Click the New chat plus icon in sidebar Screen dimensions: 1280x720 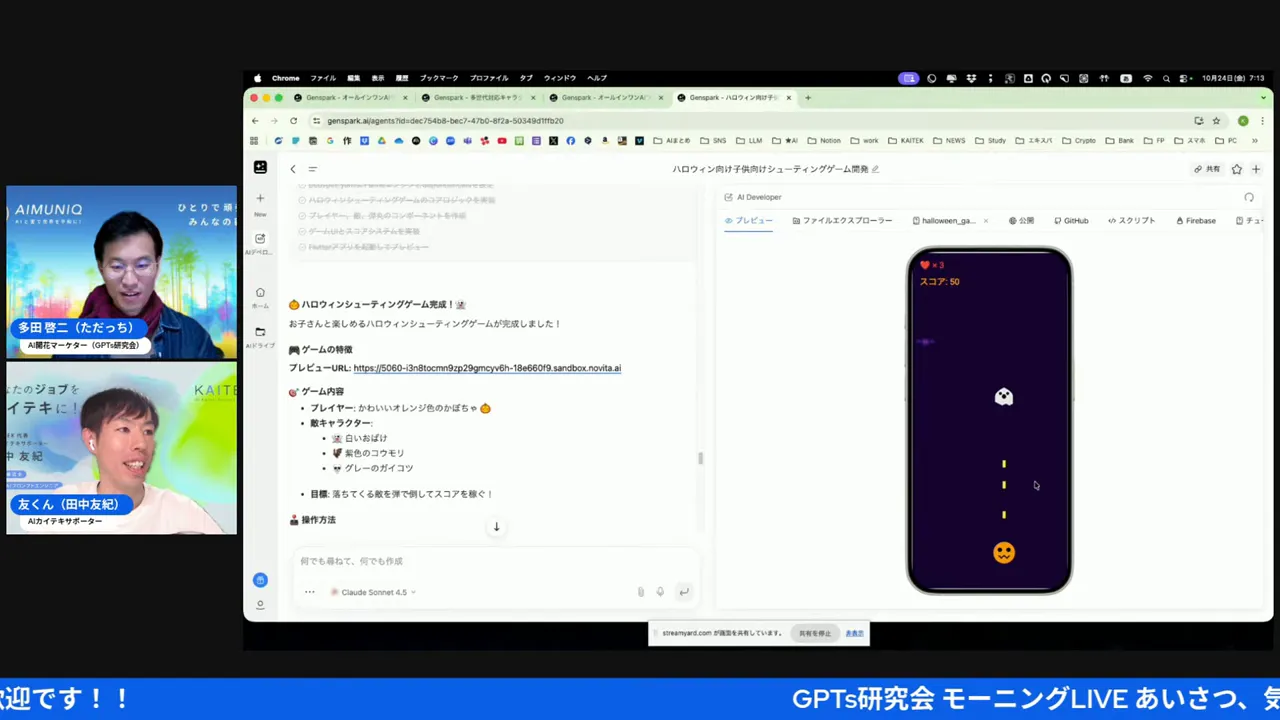click(x=260, y=199)
